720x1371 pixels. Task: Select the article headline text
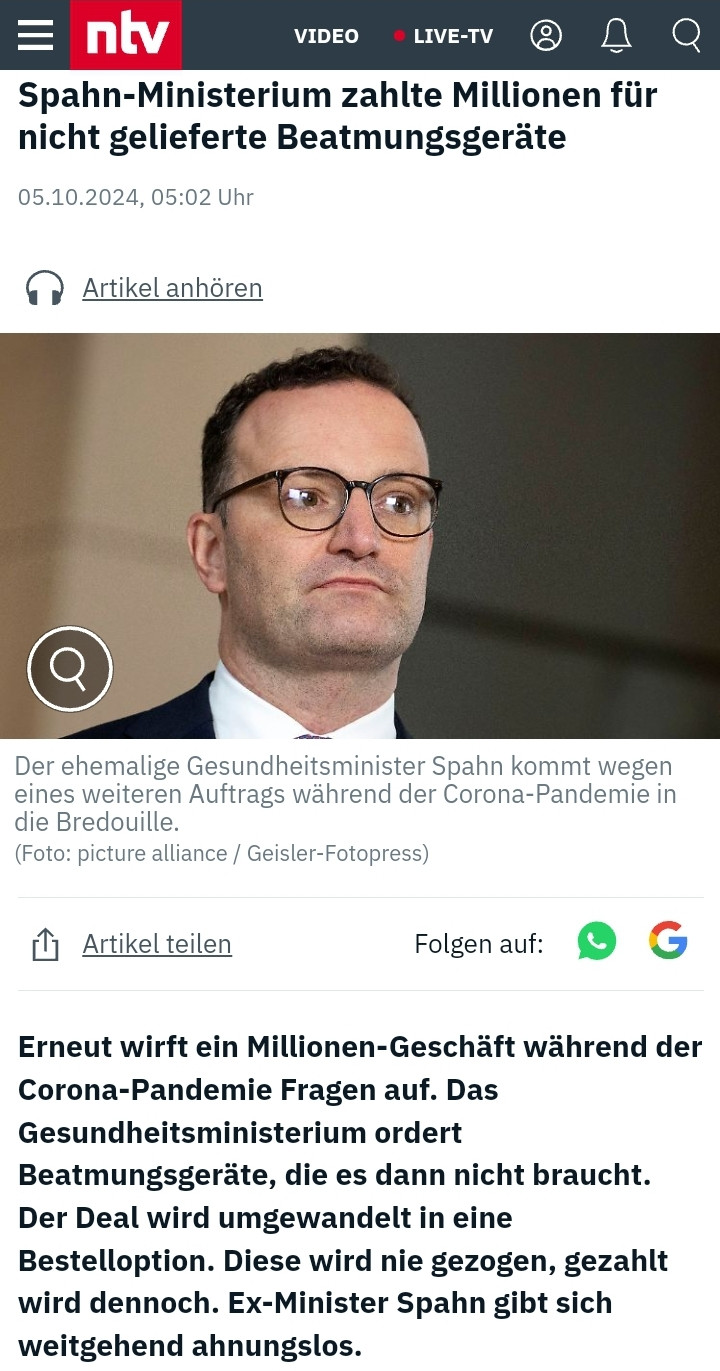click(x=338, y=116)
